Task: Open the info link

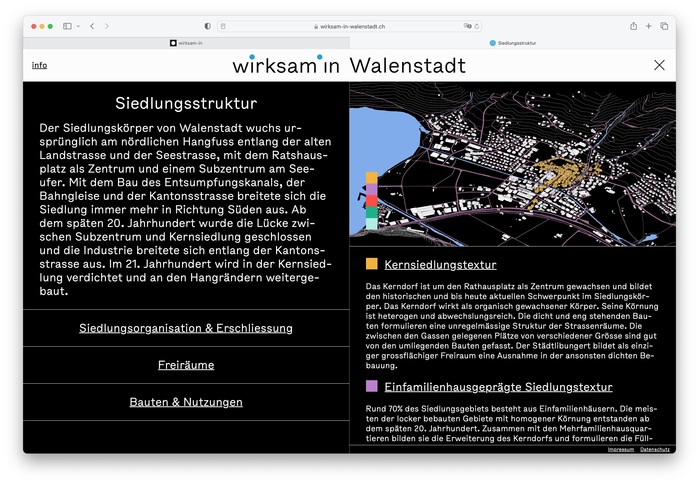Action: (39, 65)
